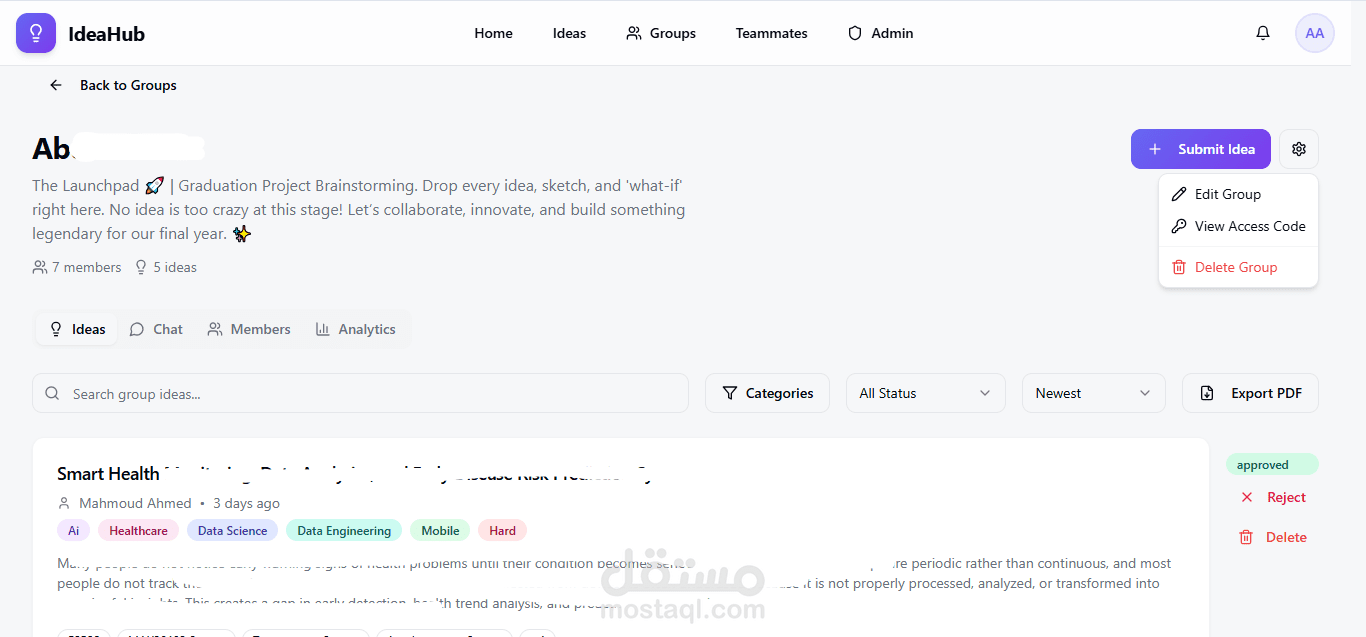The width and height of the screenshot is (1366, 637).
Task: Open the All Status dropdown
Action: (x=925, y=393)
